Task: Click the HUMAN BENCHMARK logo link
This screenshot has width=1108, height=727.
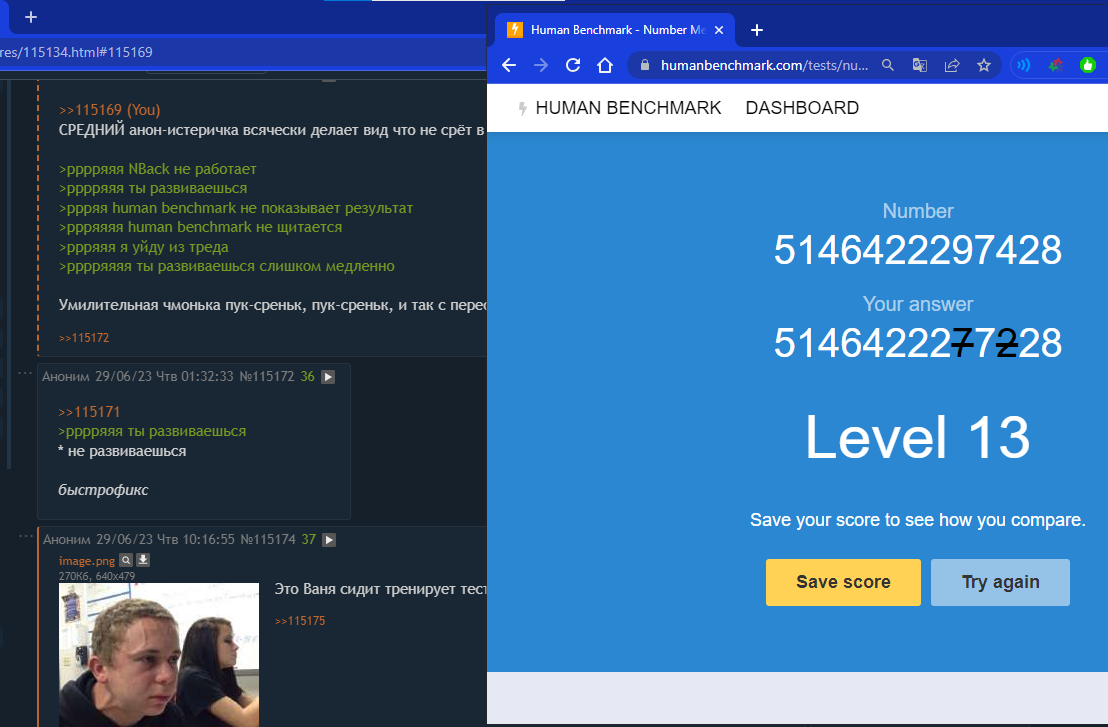Action: pyautogui.click(x=619, y=108)
